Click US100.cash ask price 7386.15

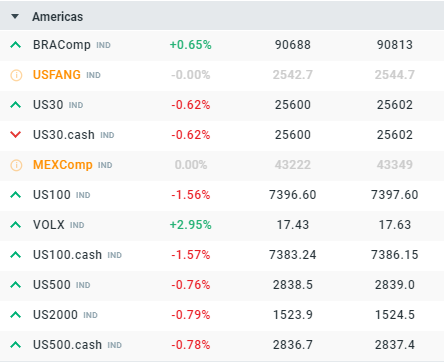[395, 255]
